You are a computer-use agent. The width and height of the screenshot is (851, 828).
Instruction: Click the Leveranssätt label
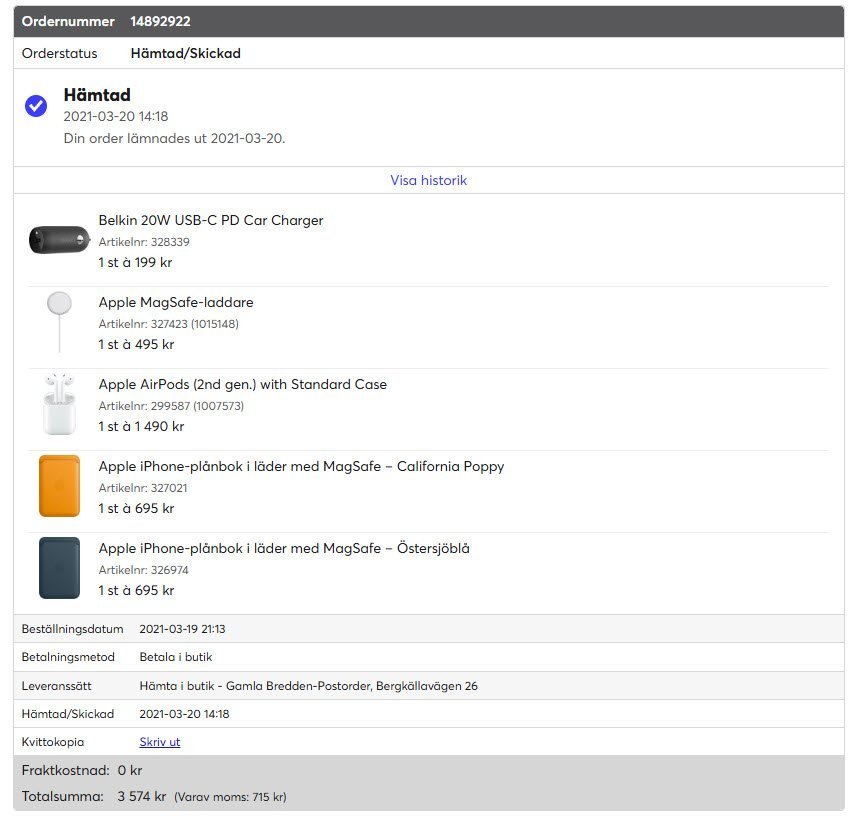(56, 686)
